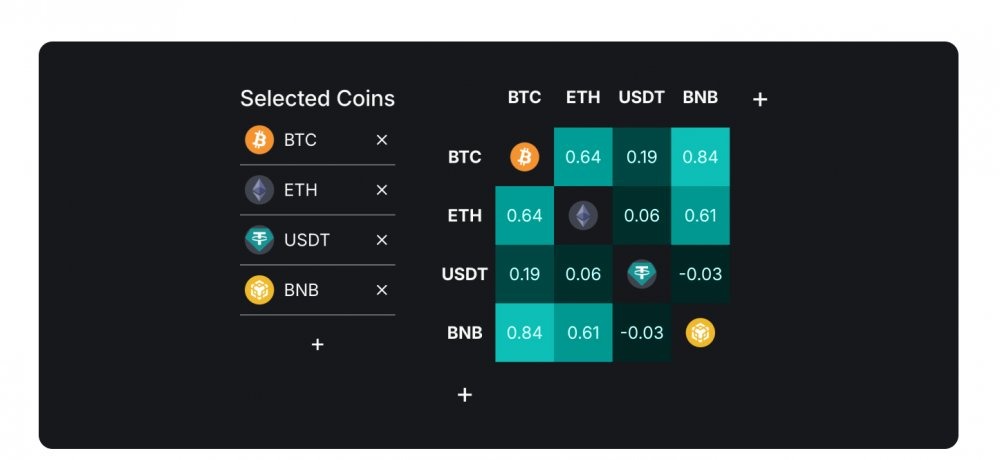Viewport: 1000px width, 460px height.
Task: Click the BNB coin icon in Selected Coins
Action: 260,290
